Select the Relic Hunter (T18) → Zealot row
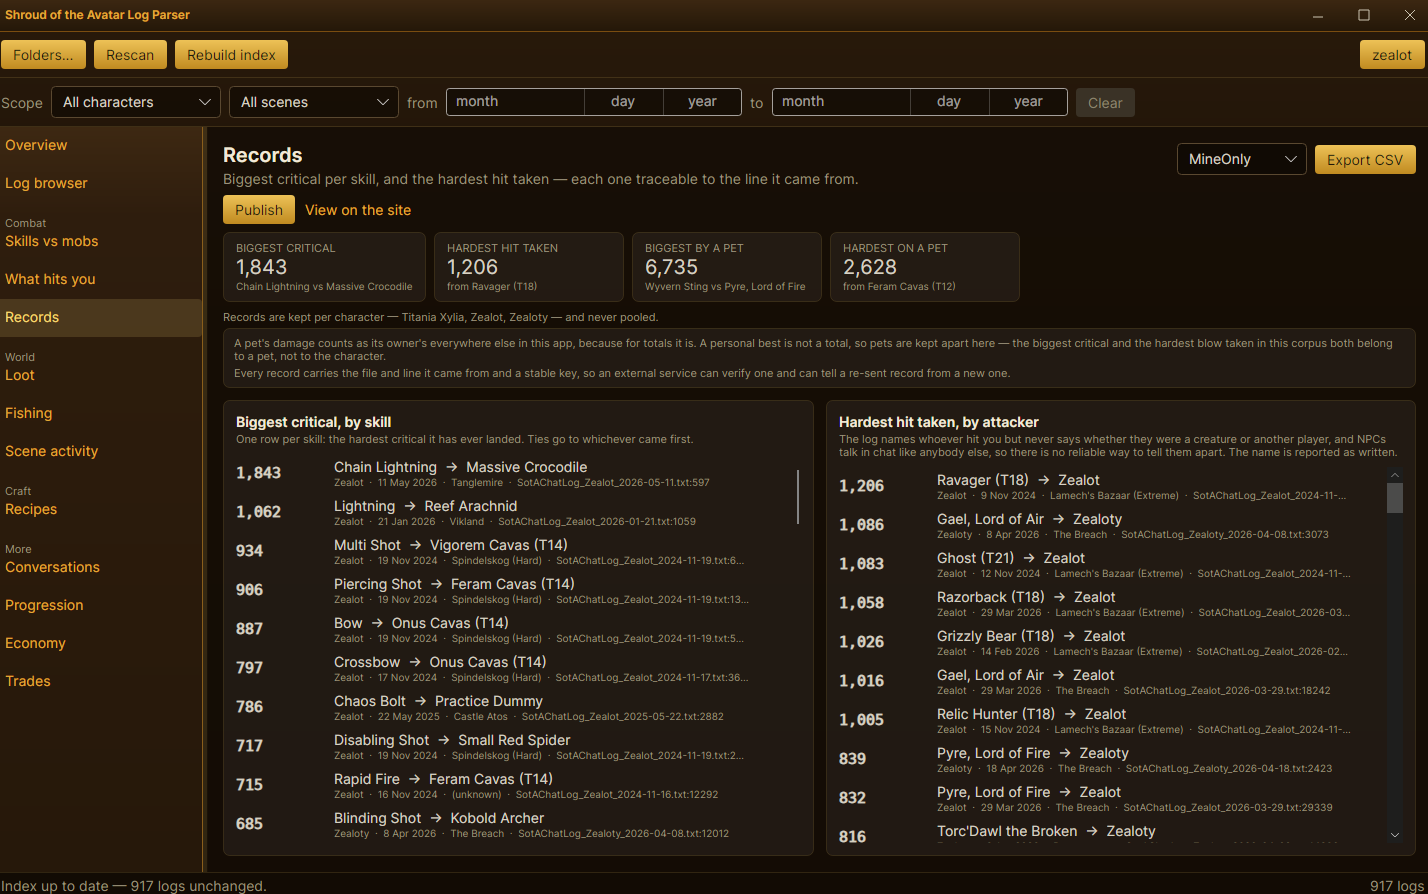The height and width of the screenshot is (894, 1428). click(x=1110, y=720)
